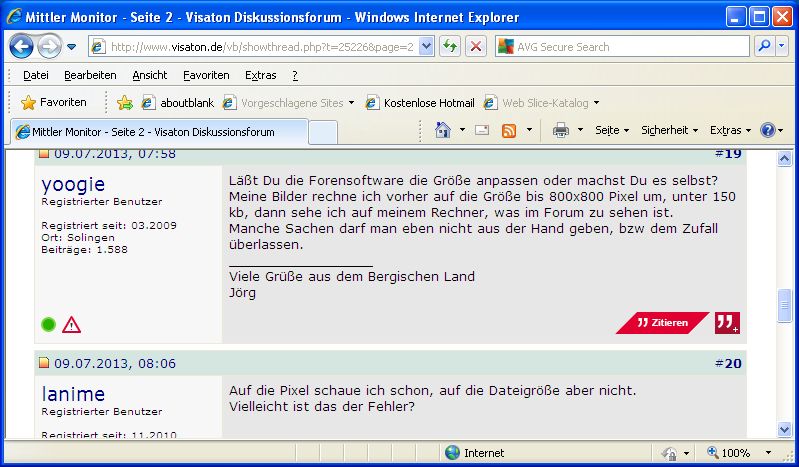Click the scrollbar down arrow
Image resolution: width=799 pixels, height=467 pixels.
pyautogui.click(x=784, y=429)
